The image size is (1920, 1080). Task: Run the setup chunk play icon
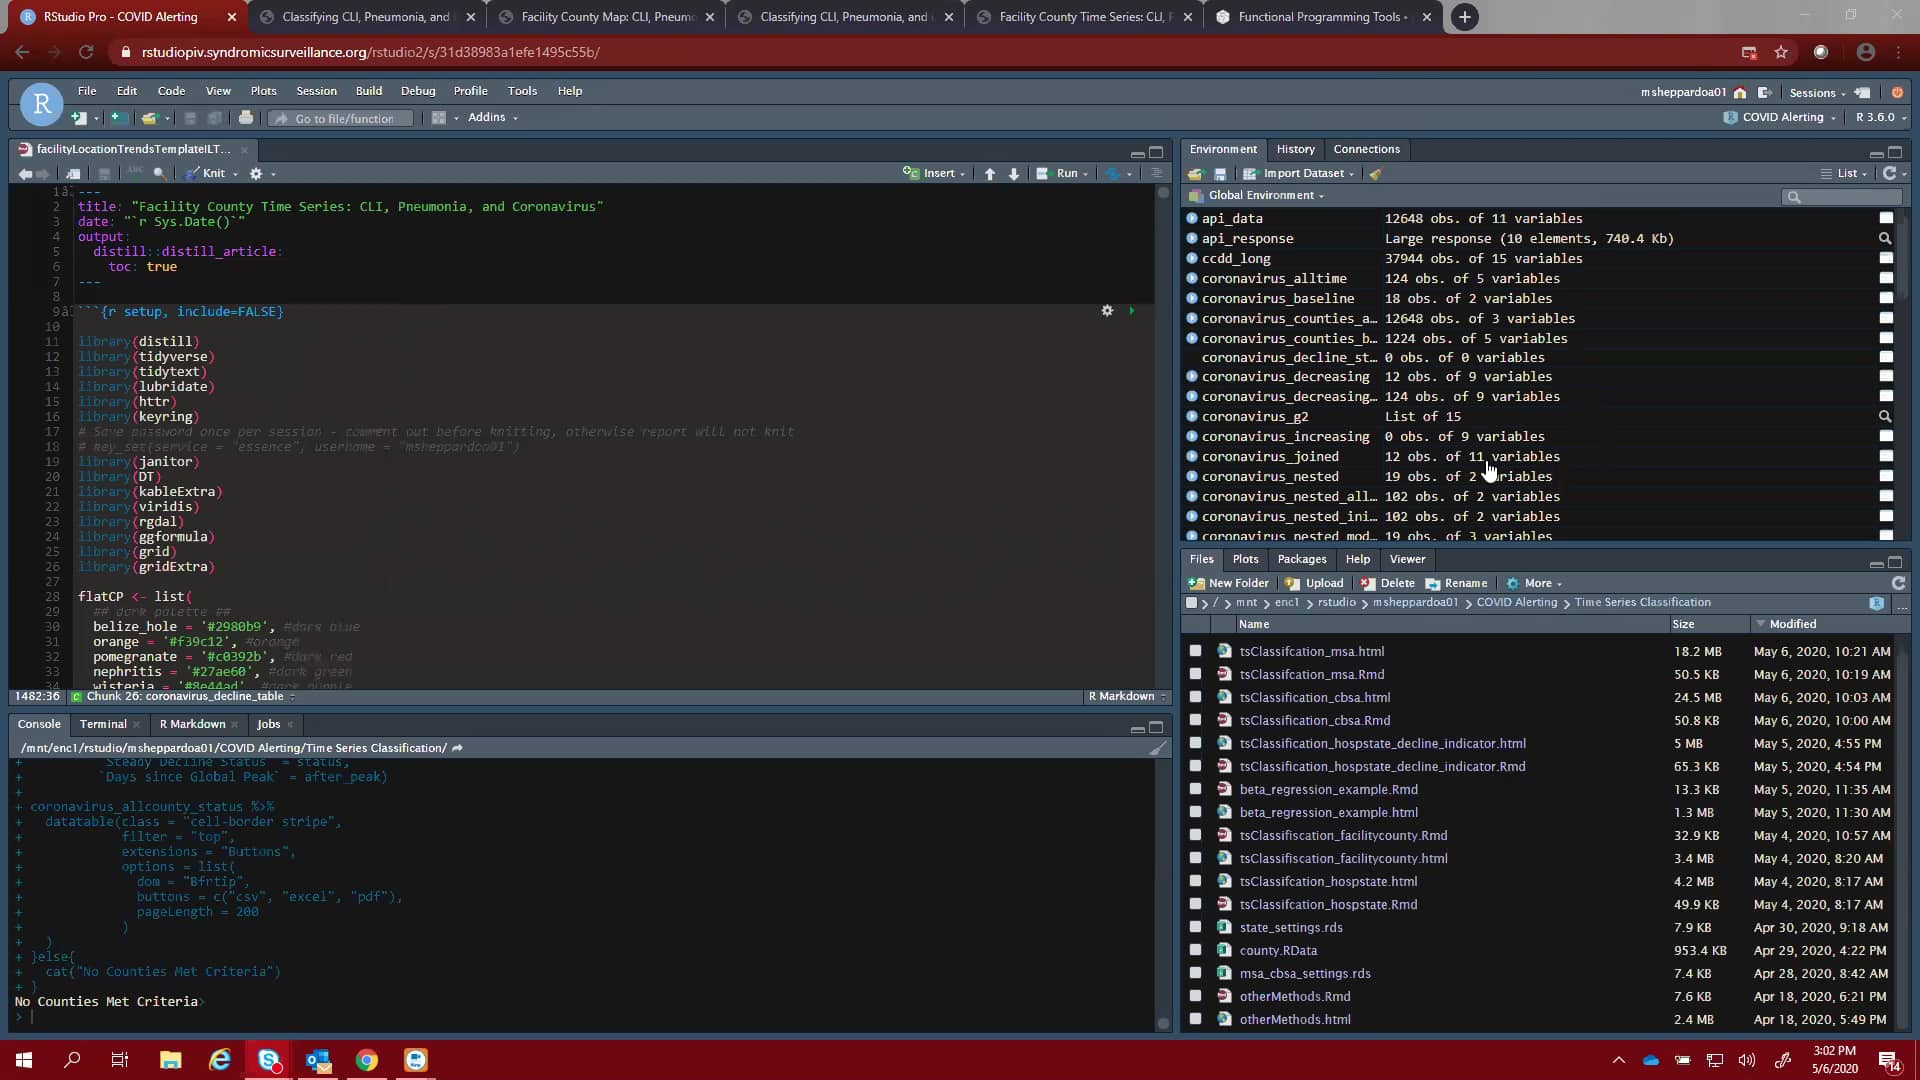(1132, 311)
